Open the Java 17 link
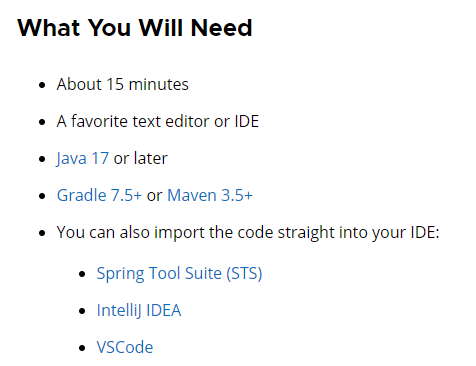This screenshot has width=476, height=366. tap(82, 158)
